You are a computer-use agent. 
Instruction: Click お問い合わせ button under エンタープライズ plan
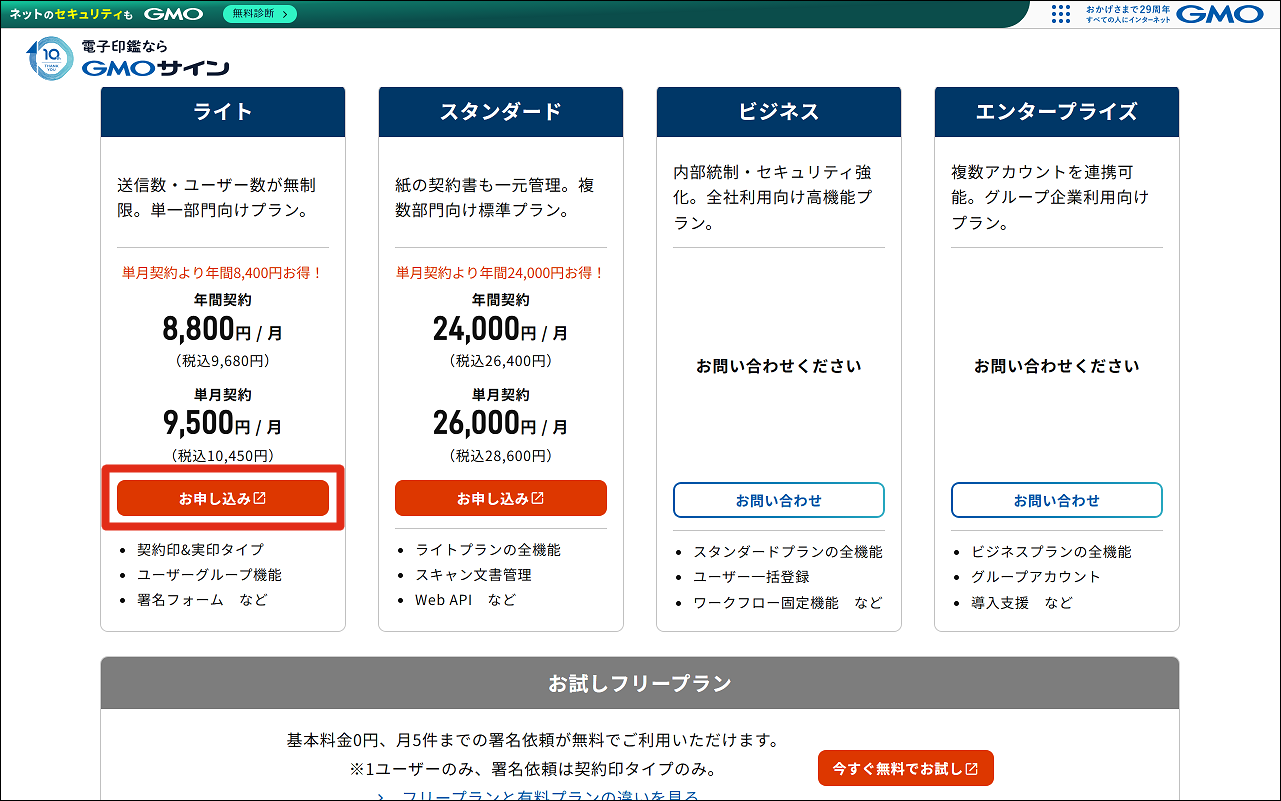tap(1056, 499)
